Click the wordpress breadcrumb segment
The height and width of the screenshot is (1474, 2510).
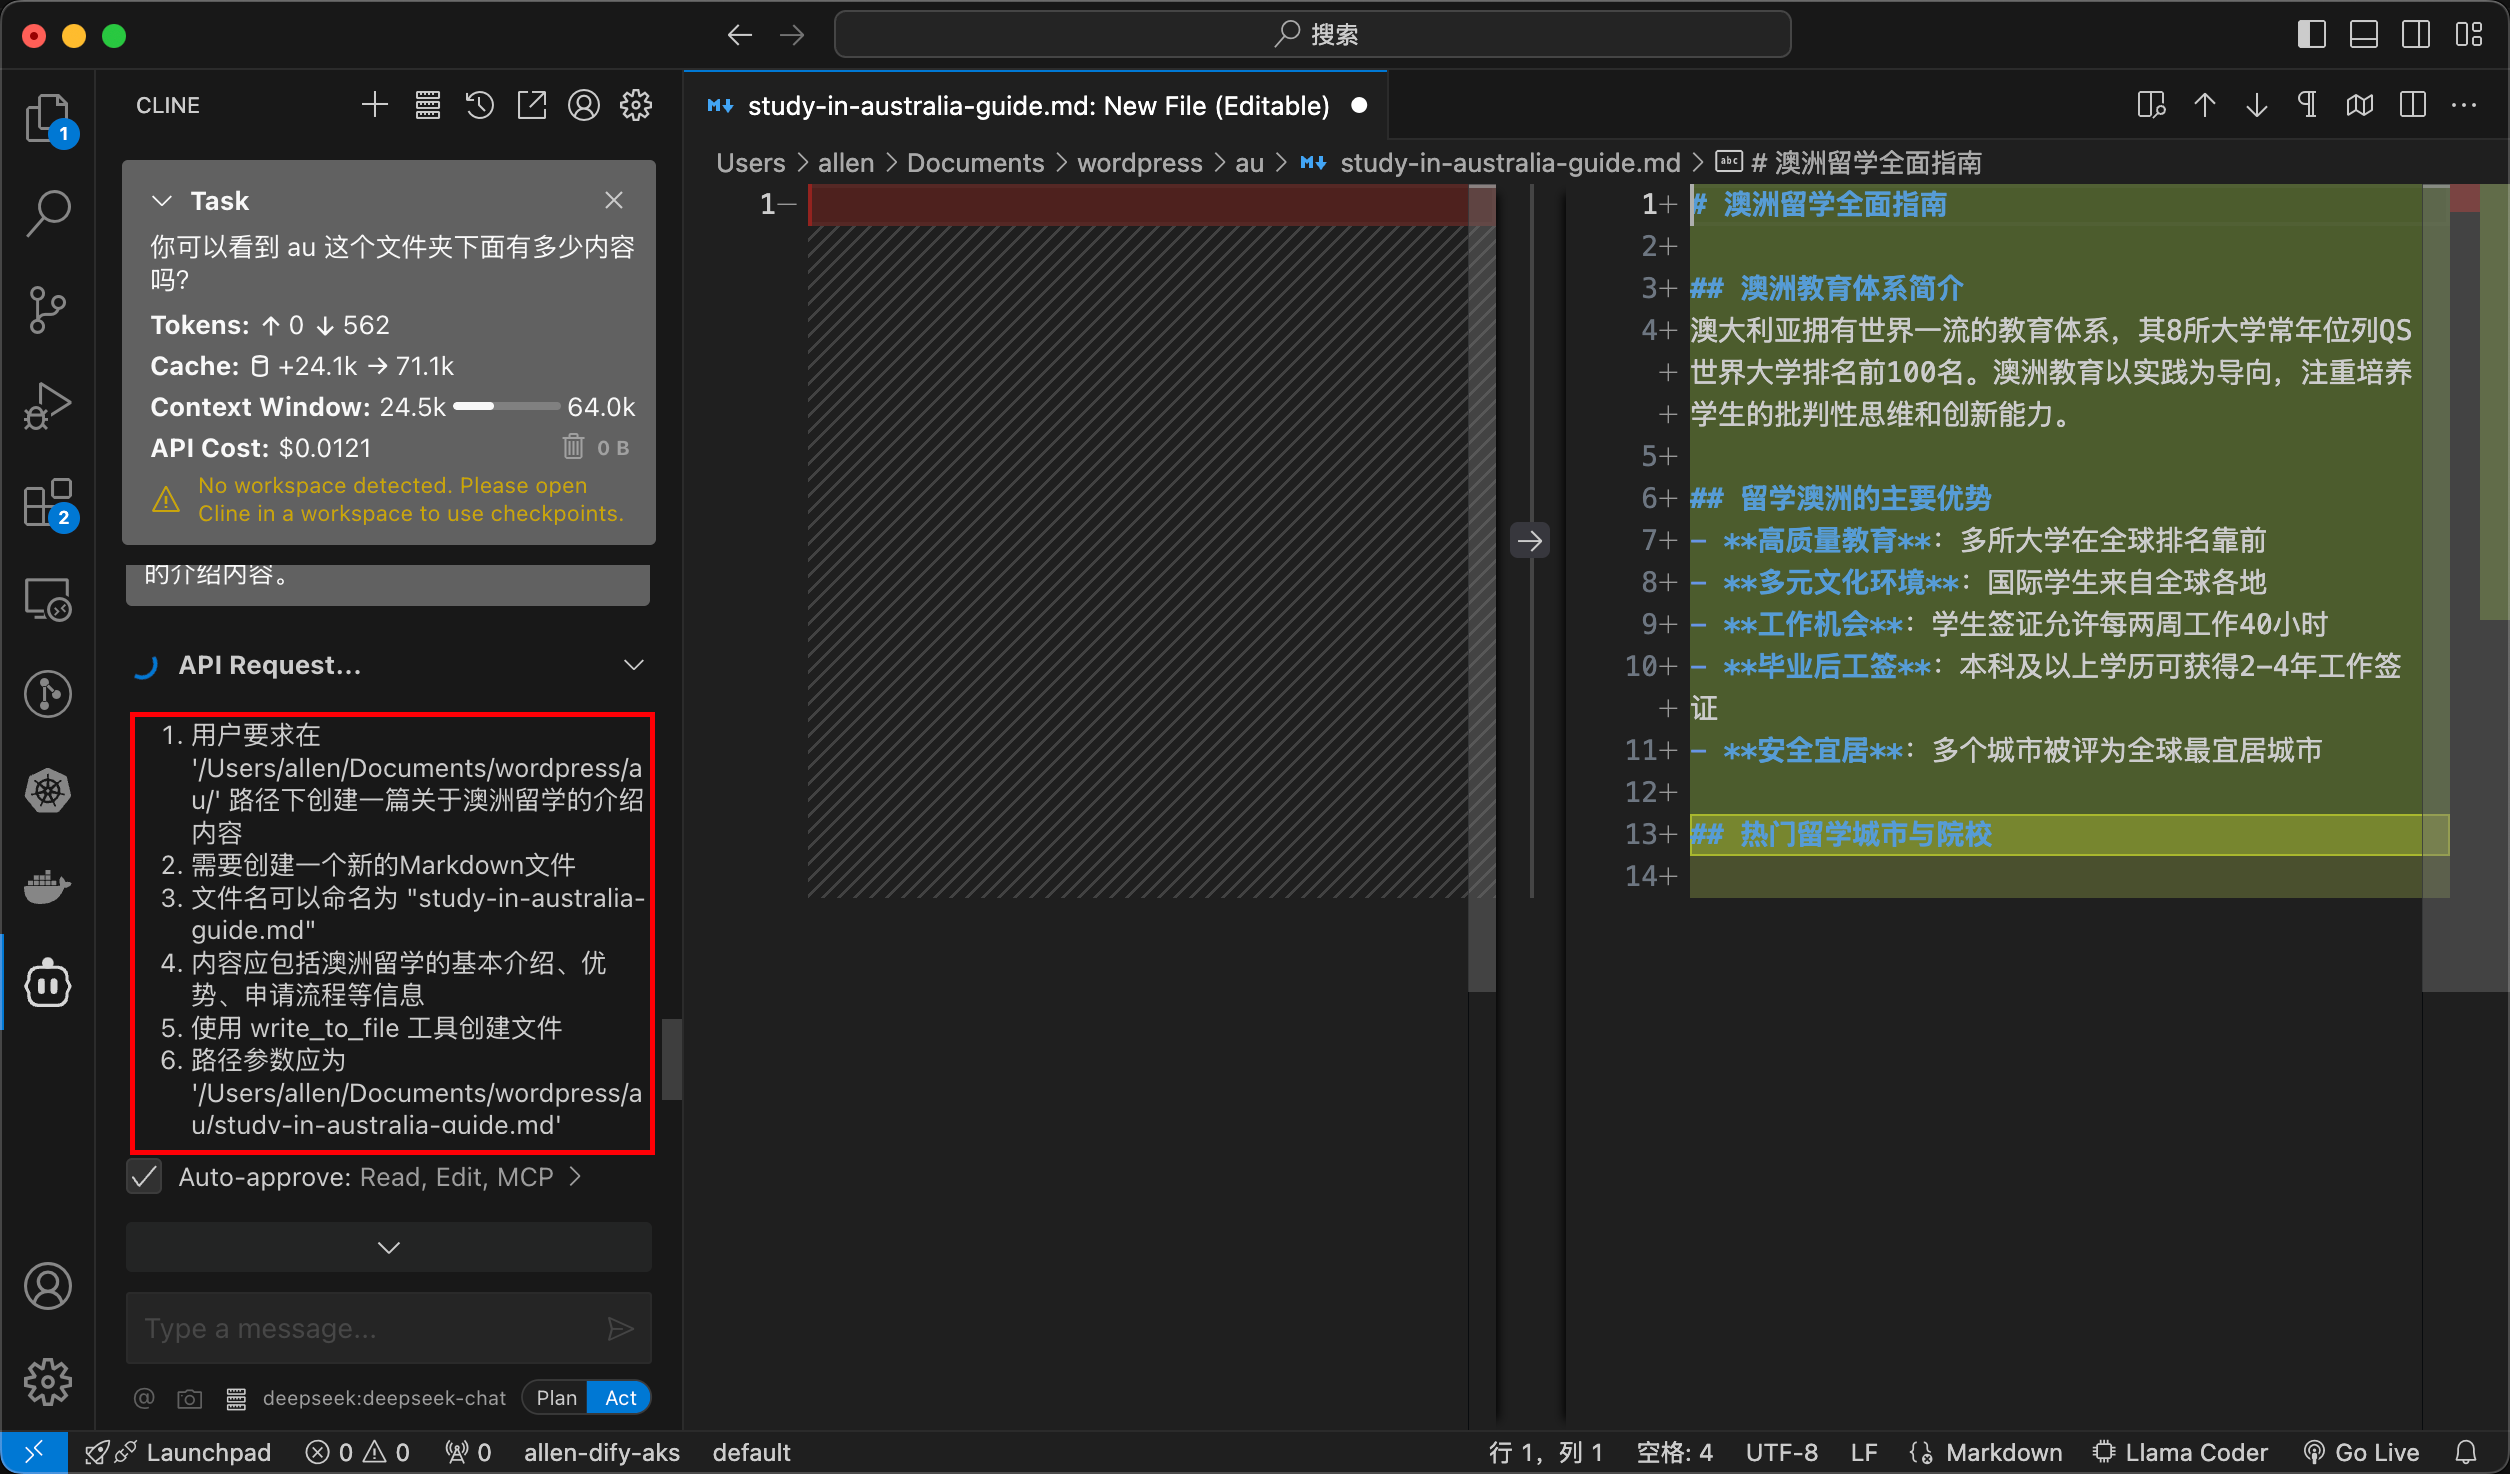coord(1140,163)
